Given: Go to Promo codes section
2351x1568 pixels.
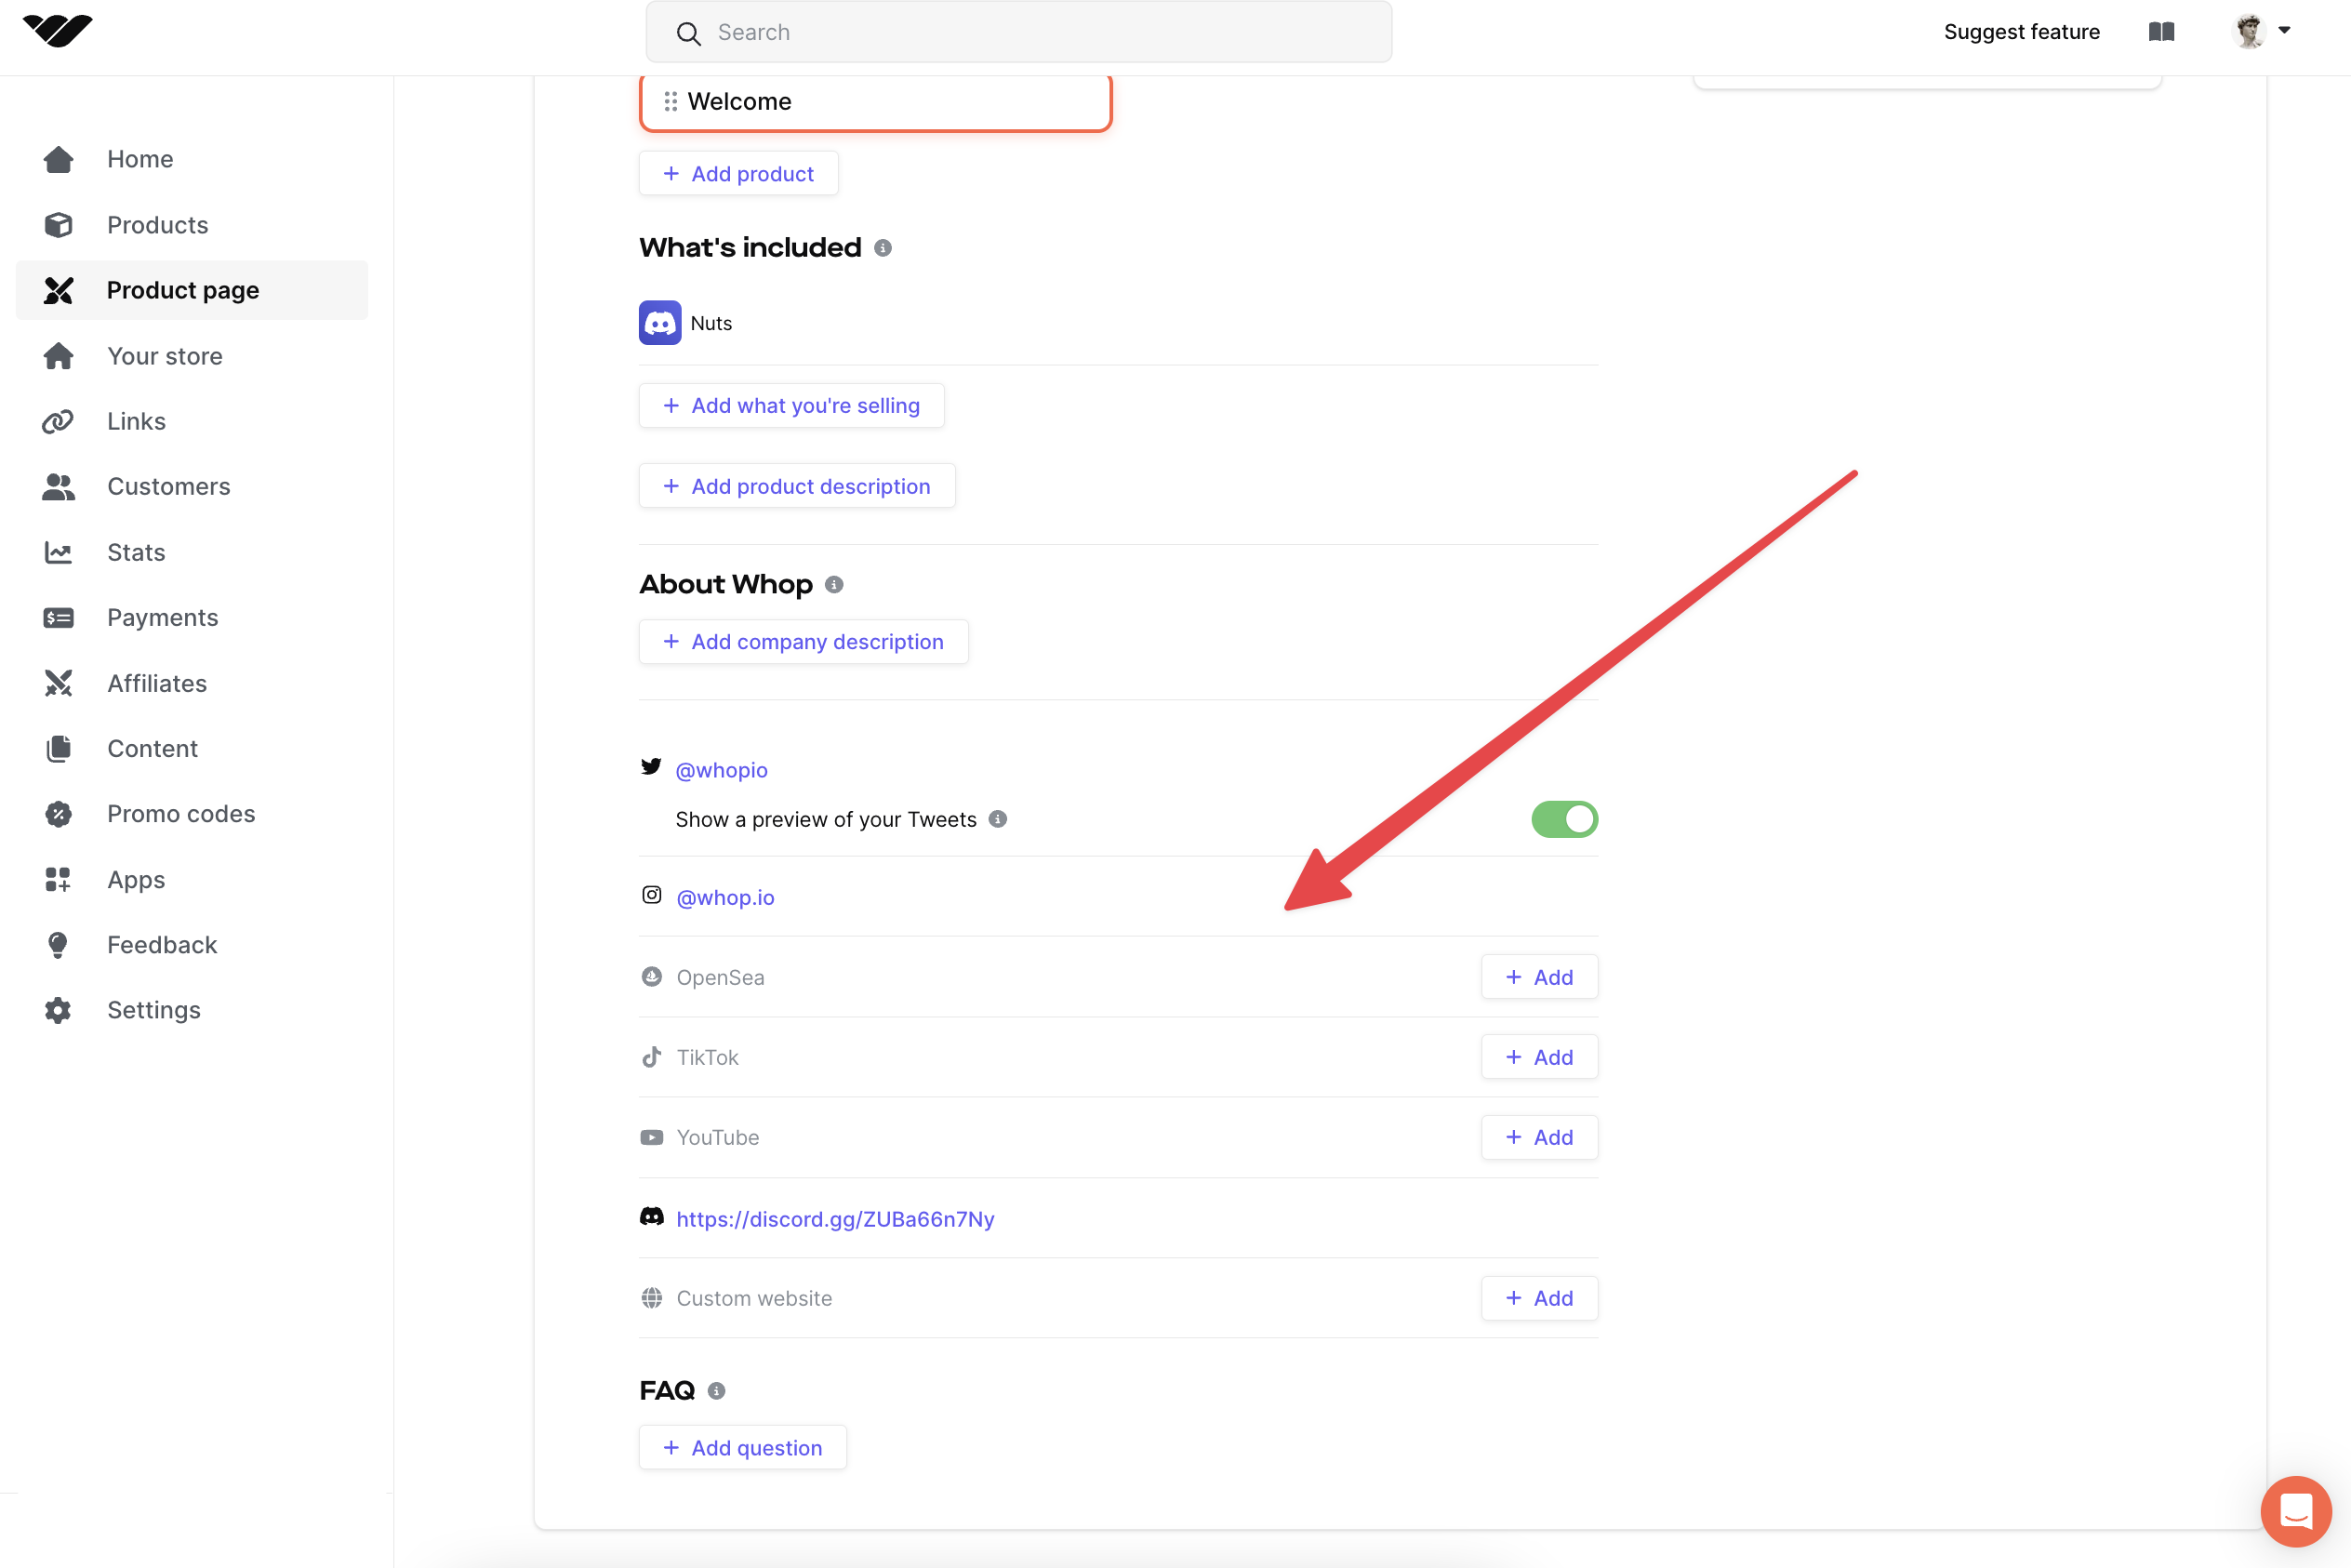Looking at the screenshot, I should [181, 814].
